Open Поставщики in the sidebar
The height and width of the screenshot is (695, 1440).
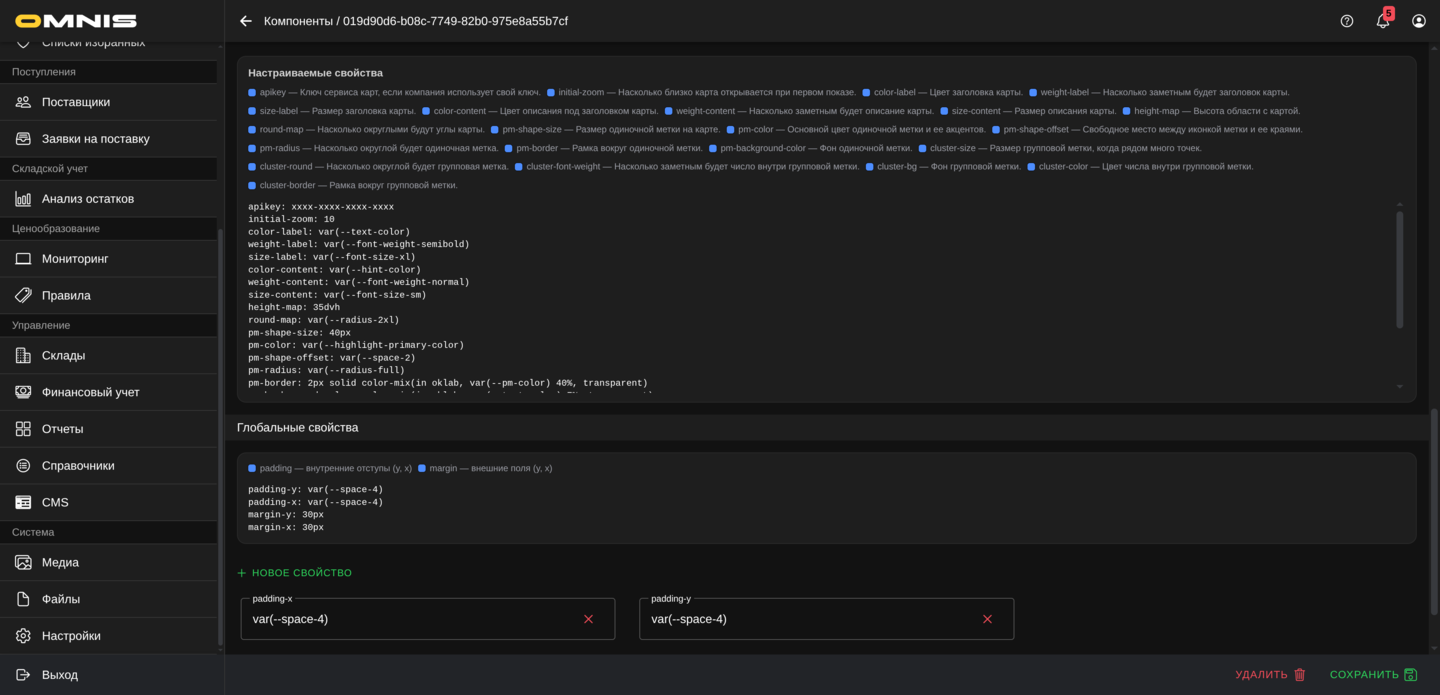76,102
